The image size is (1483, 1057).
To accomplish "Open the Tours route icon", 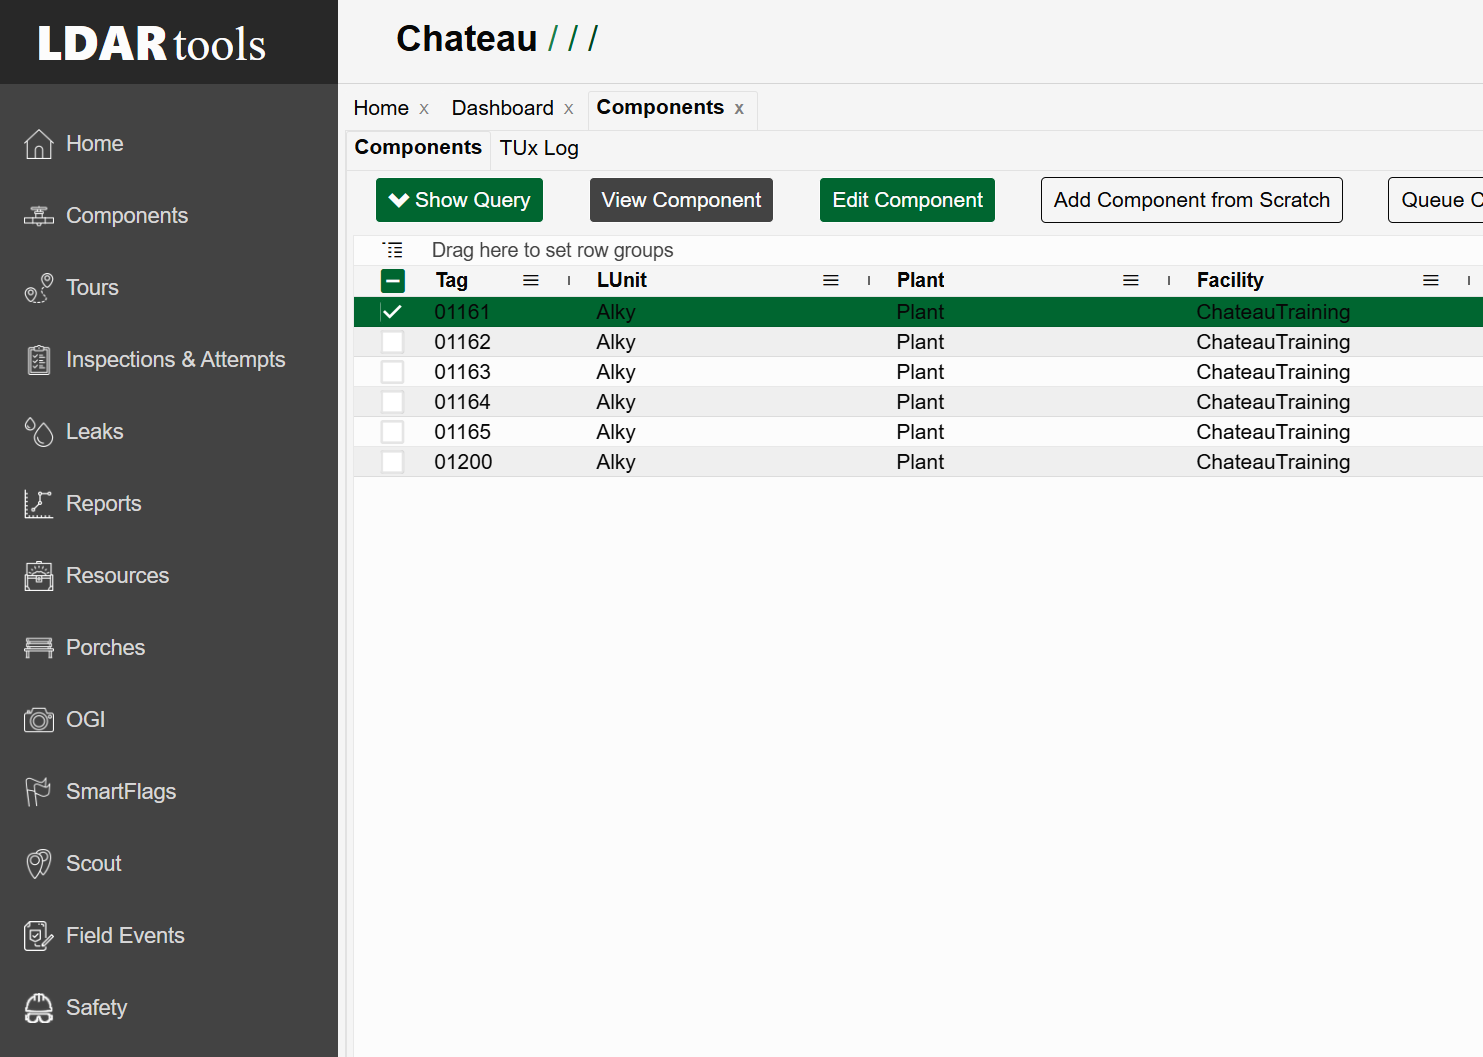I will click(38, 288).
